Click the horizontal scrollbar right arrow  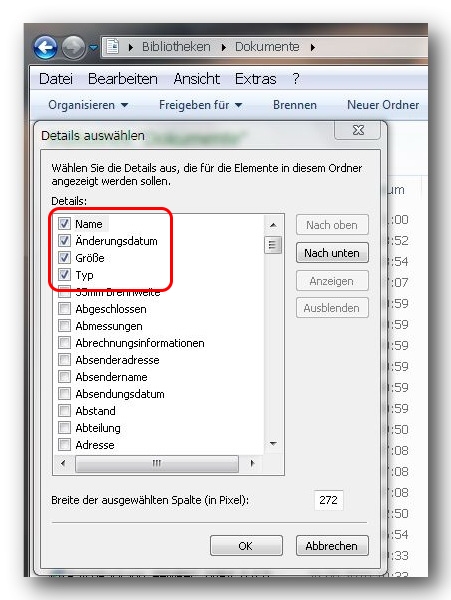(x=252, y=463)
